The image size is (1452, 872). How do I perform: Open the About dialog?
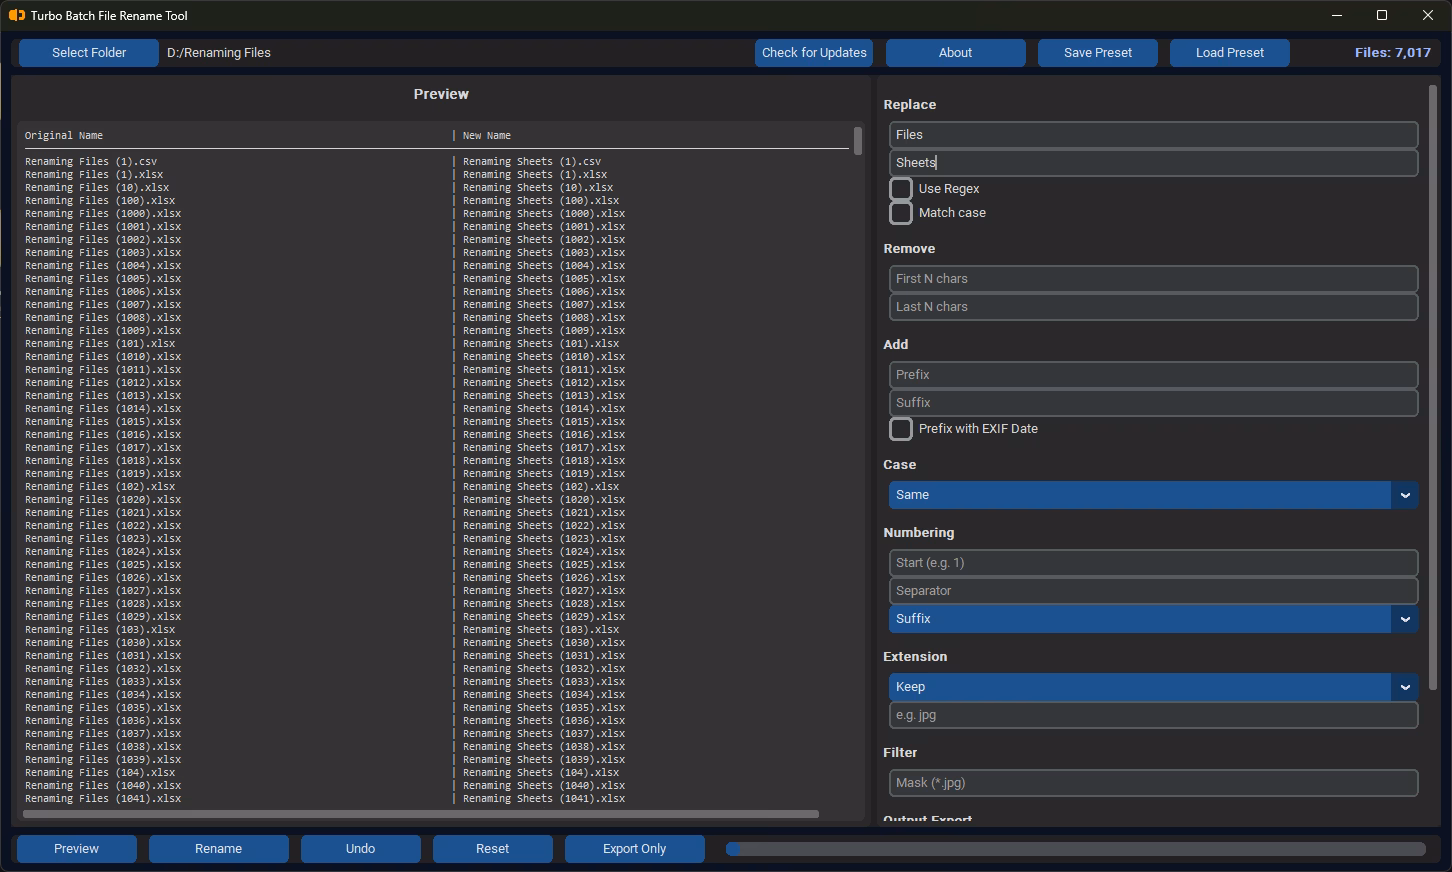[x=955, y=53]
